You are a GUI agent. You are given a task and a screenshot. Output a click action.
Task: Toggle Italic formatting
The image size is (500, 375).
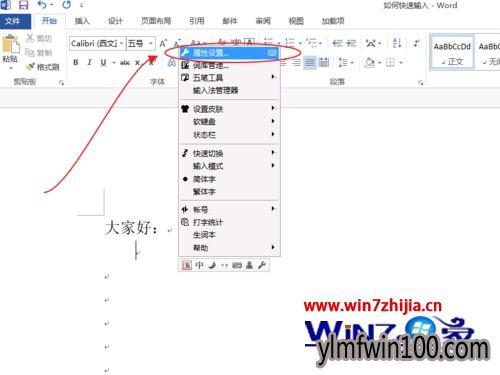tap(89, 62)
